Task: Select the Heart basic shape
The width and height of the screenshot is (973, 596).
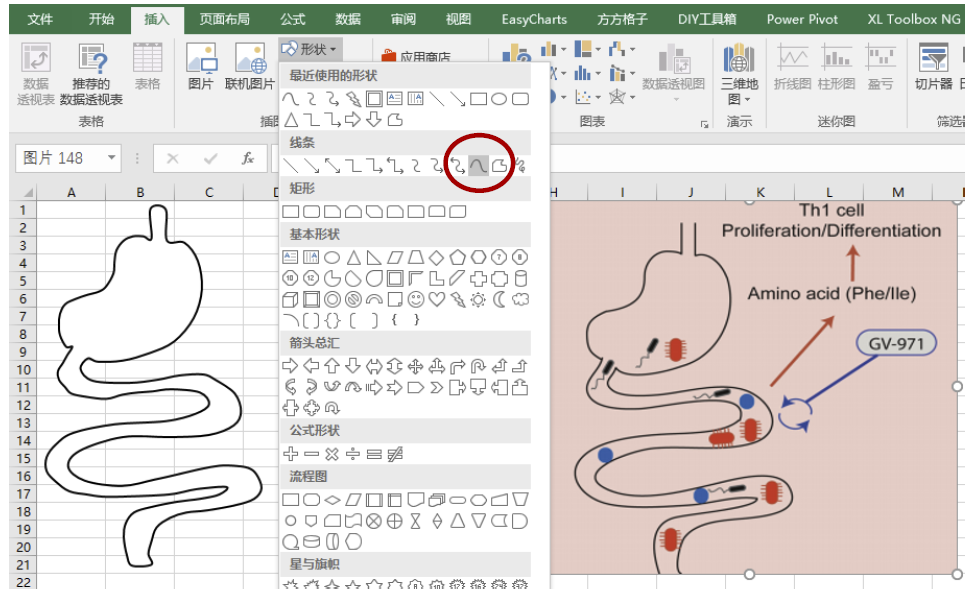Action: (437, 300)
